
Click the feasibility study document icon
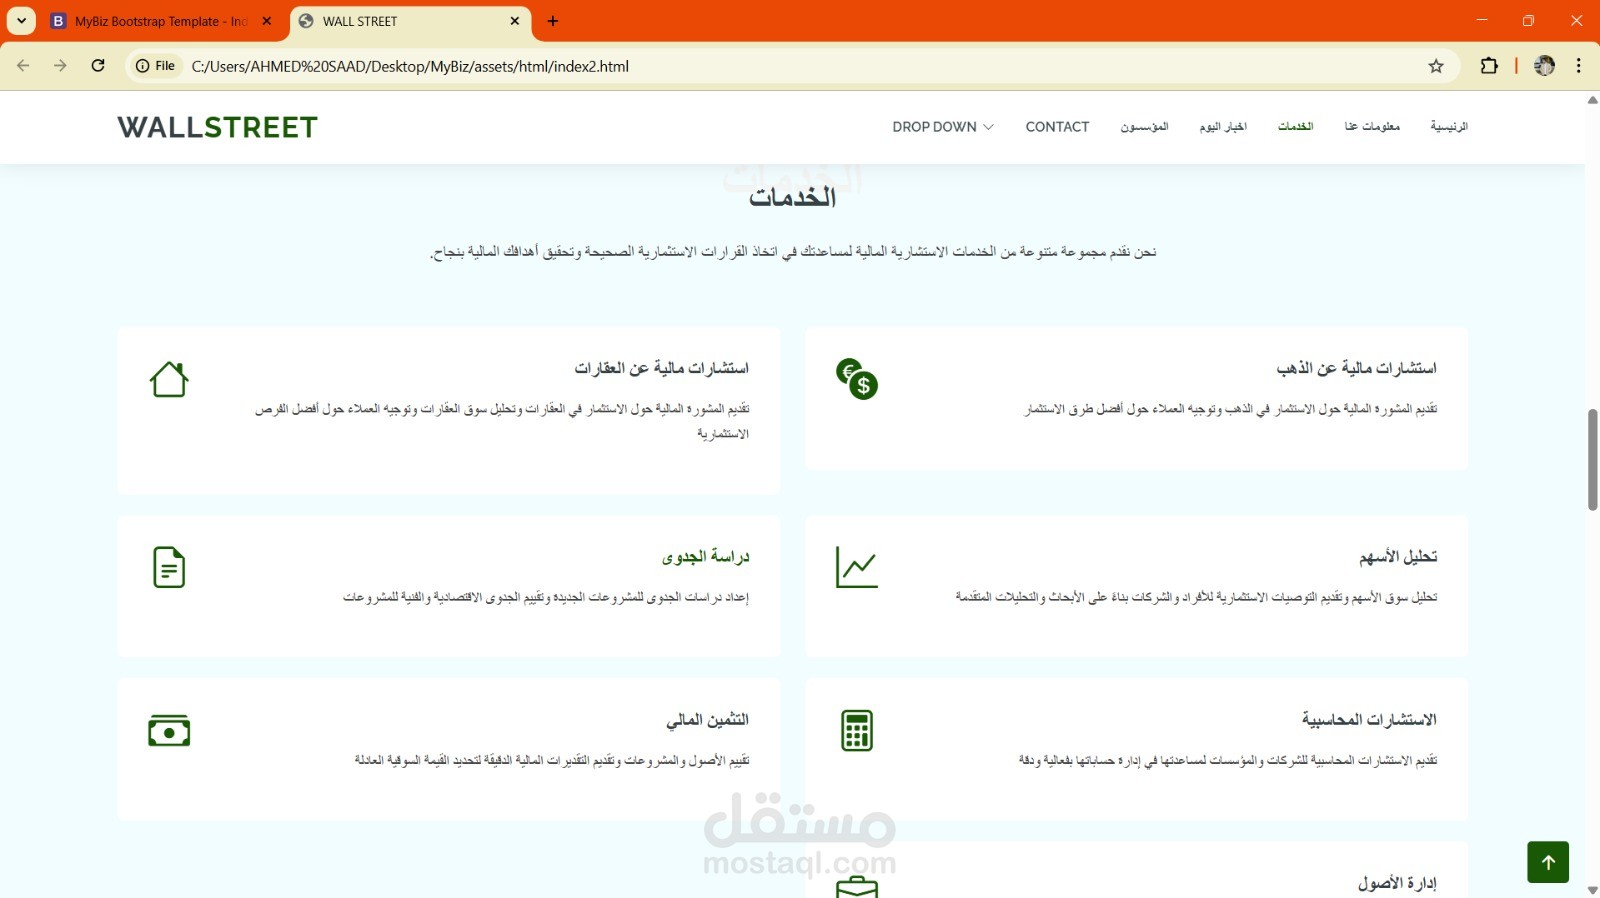click(x=169, y=567)
